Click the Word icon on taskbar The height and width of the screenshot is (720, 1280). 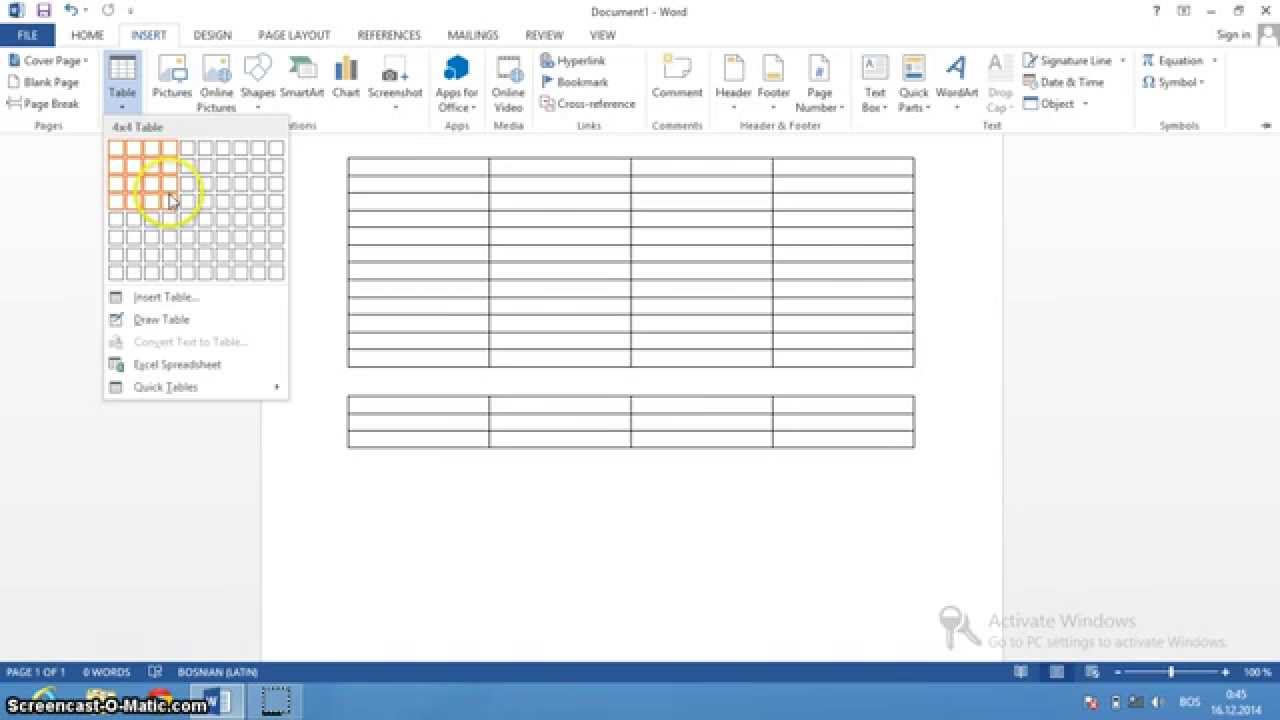216,700
